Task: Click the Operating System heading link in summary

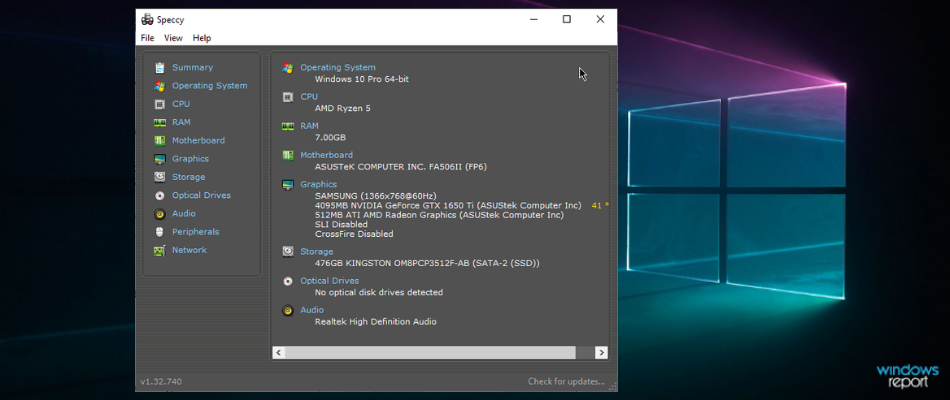Action: (338, 67)
